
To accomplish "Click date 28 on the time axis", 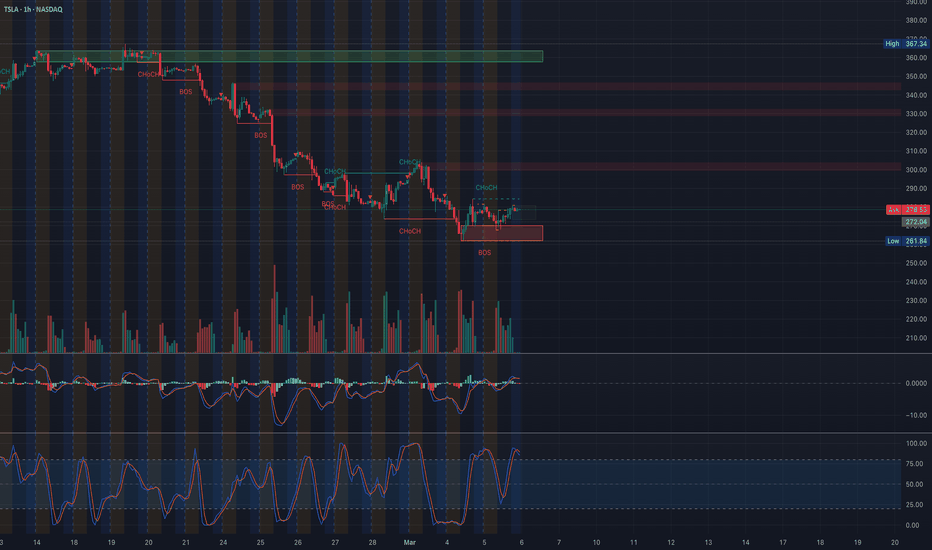I will 372,542.
